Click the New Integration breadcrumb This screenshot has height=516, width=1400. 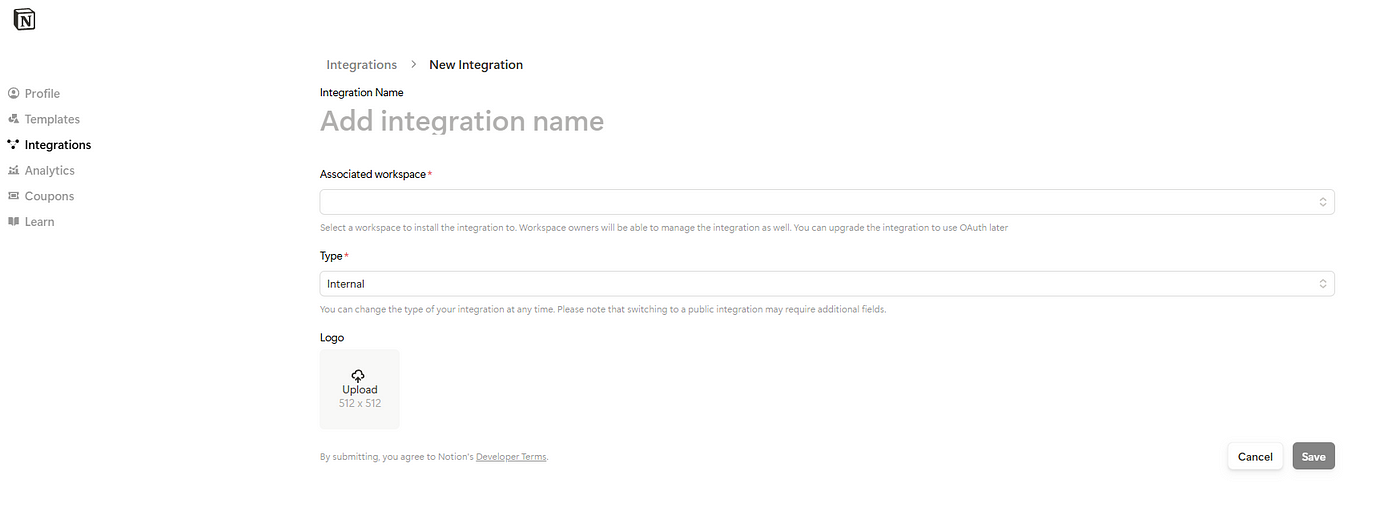click(x=476, y=65)
